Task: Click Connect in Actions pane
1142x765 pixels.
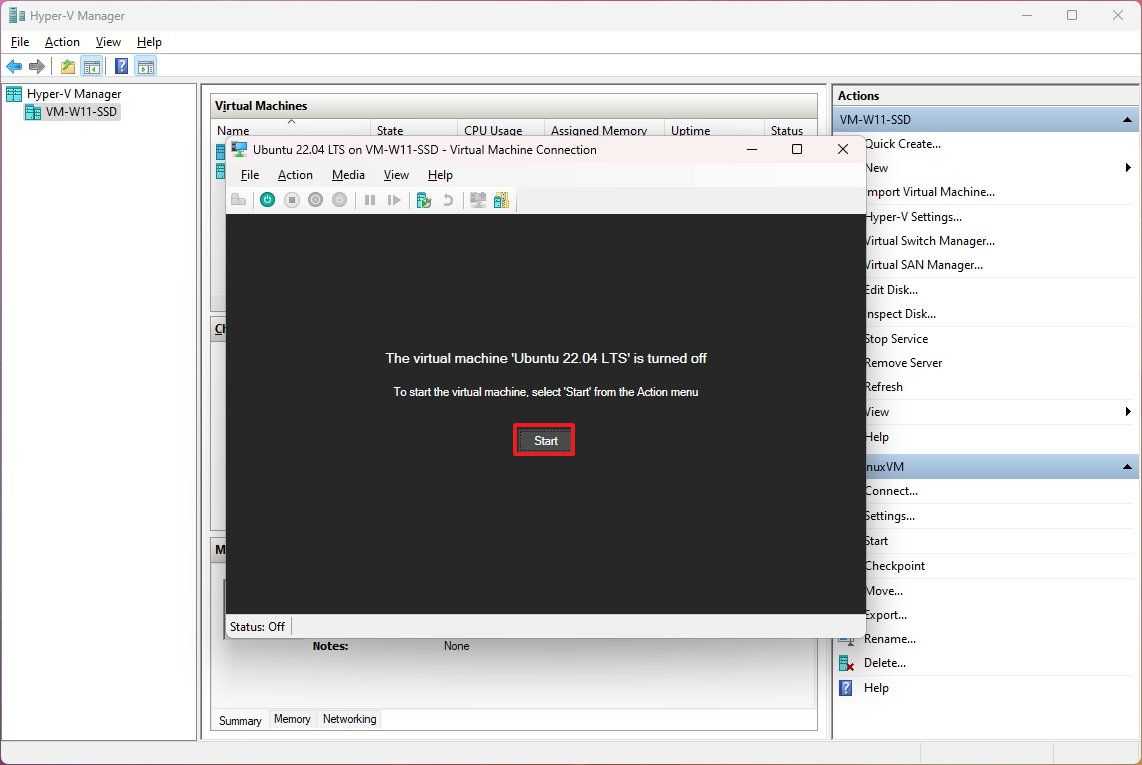Action: (891, 491)
